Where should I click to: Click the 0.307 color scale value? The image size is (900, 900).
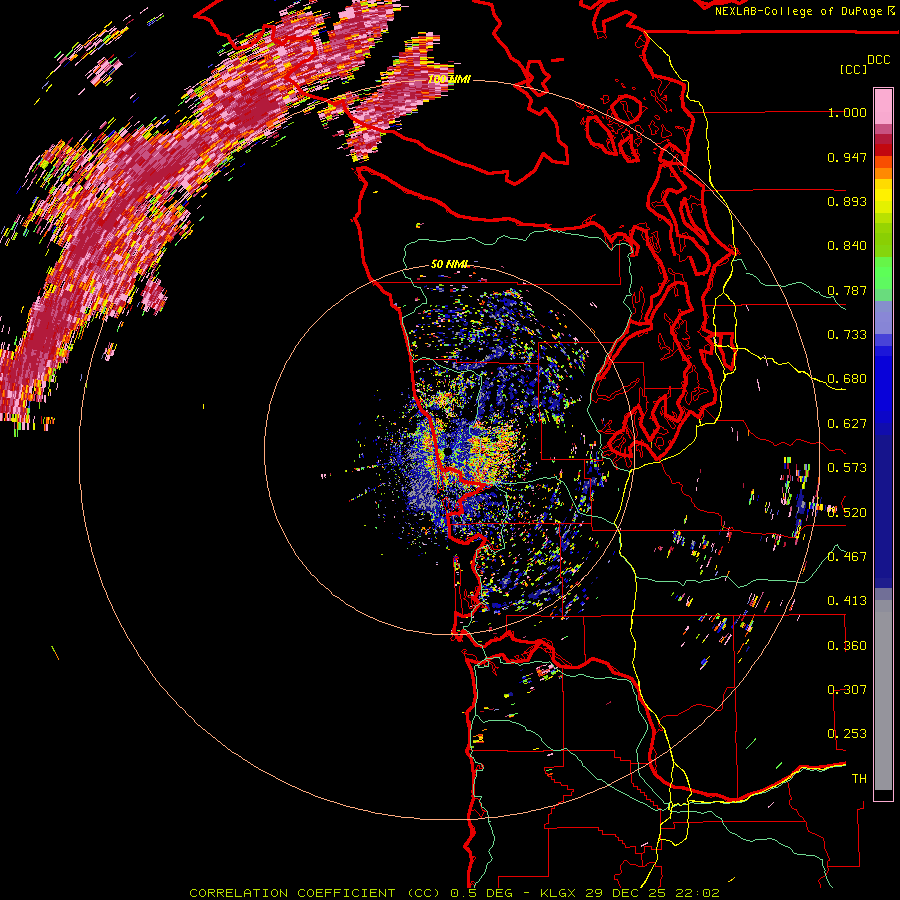click(847, 690)
